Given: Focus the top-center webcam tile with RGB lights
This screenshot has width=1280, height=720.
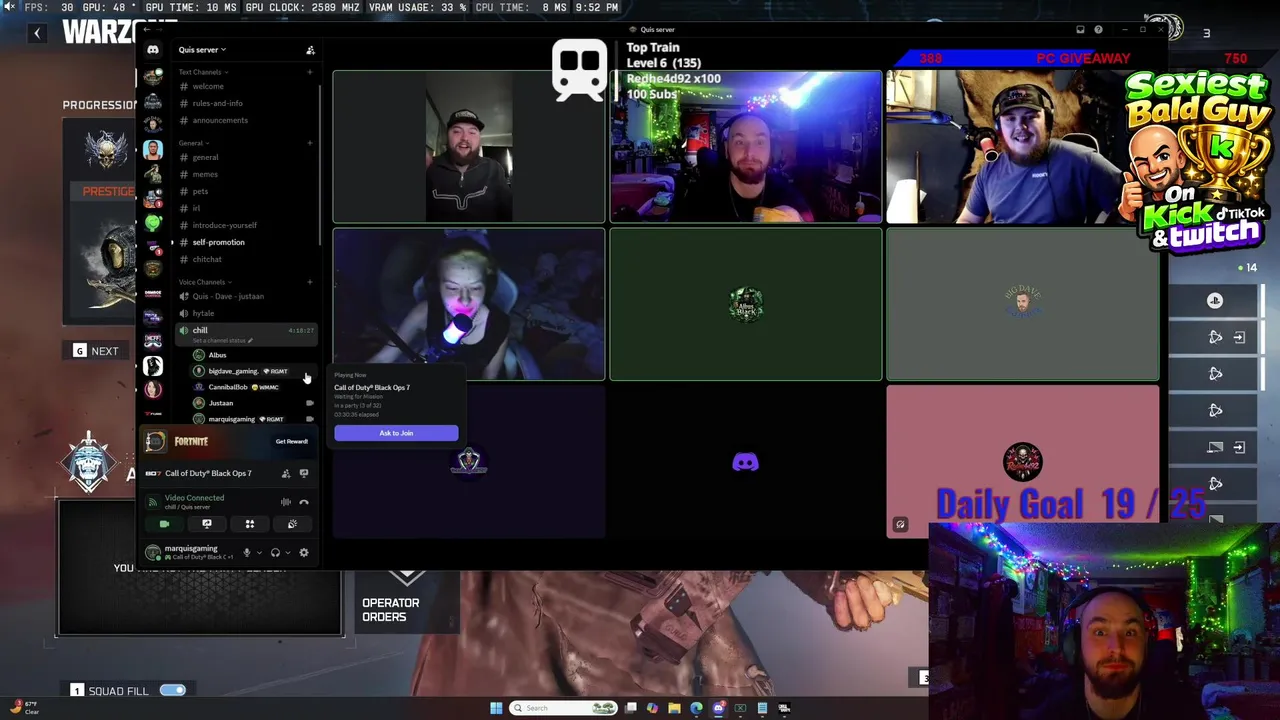Looking at the screenshot, I should [746, 146].
